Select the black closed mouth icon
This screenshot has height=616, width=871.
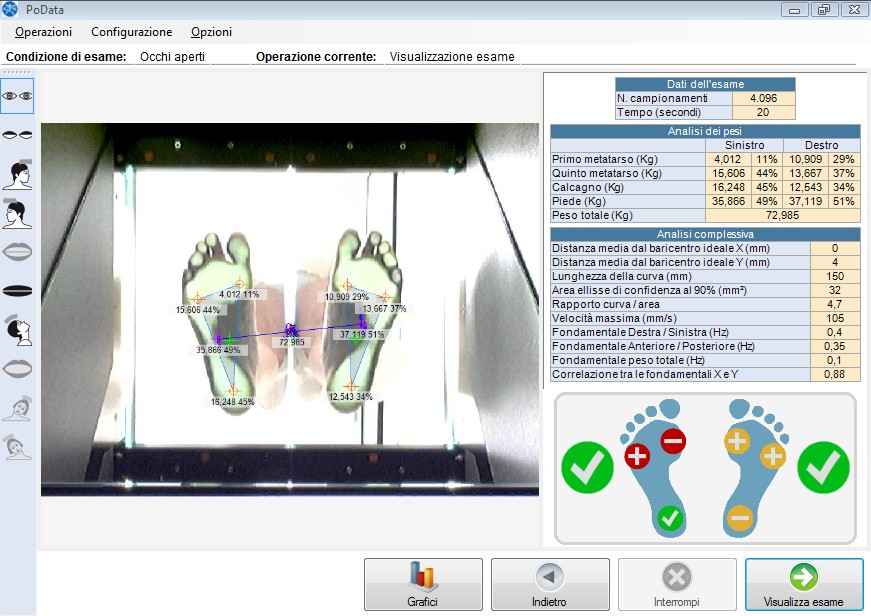tap(18, 291)
